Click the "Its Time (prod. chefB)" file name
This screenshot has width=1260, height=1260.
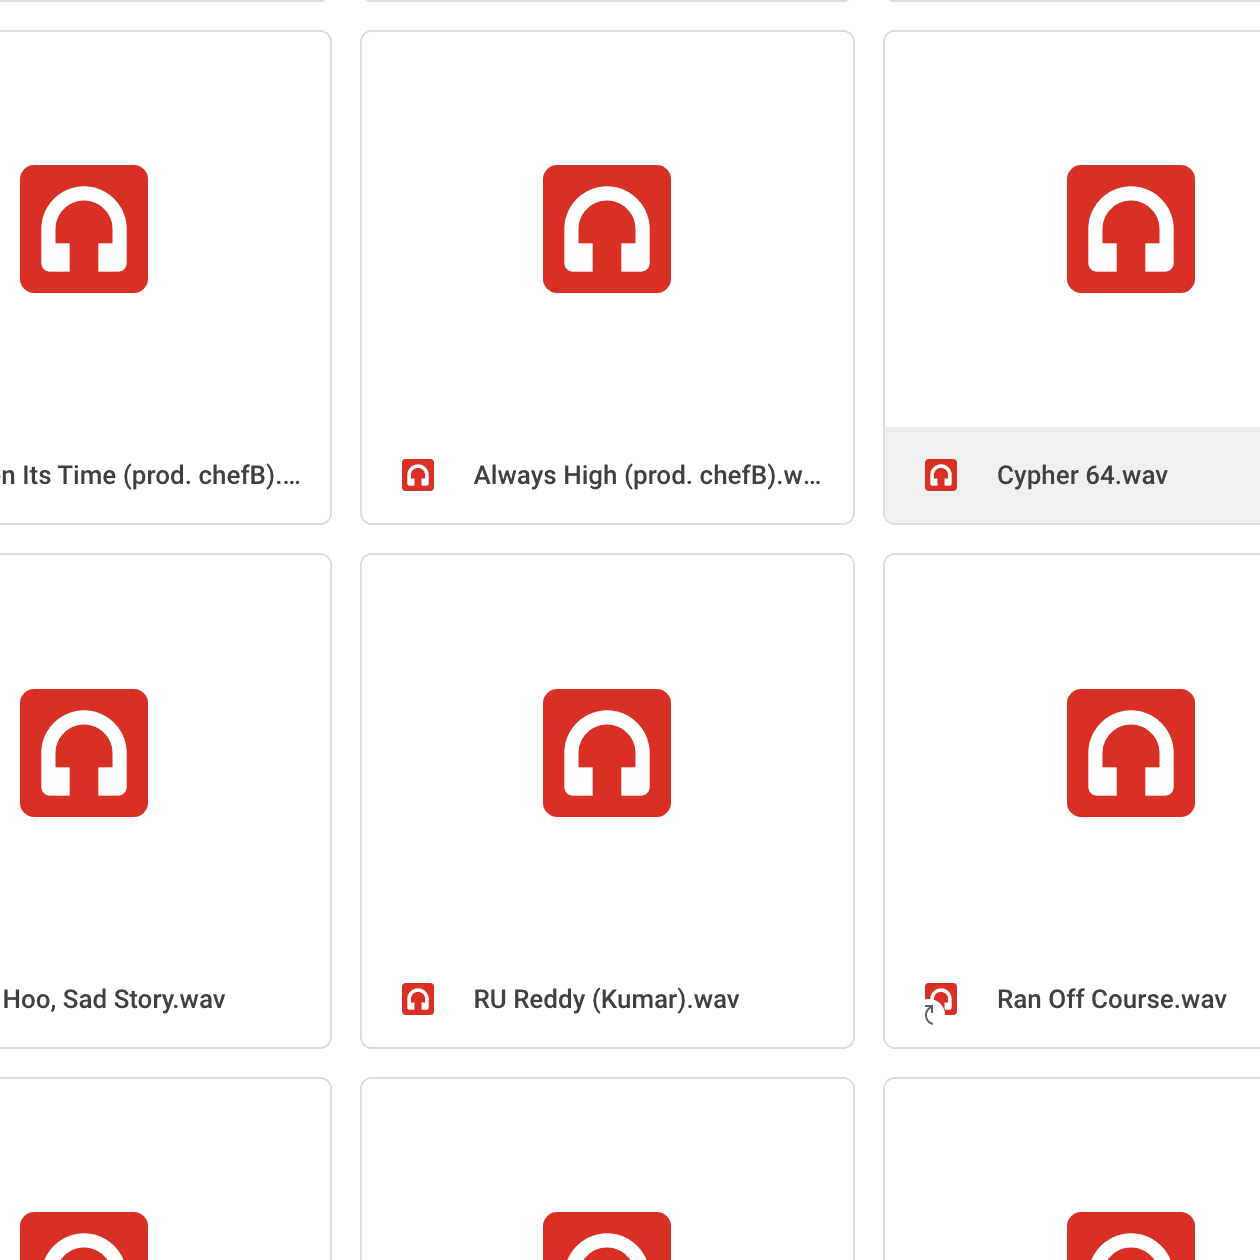click(x=150, y=476)
